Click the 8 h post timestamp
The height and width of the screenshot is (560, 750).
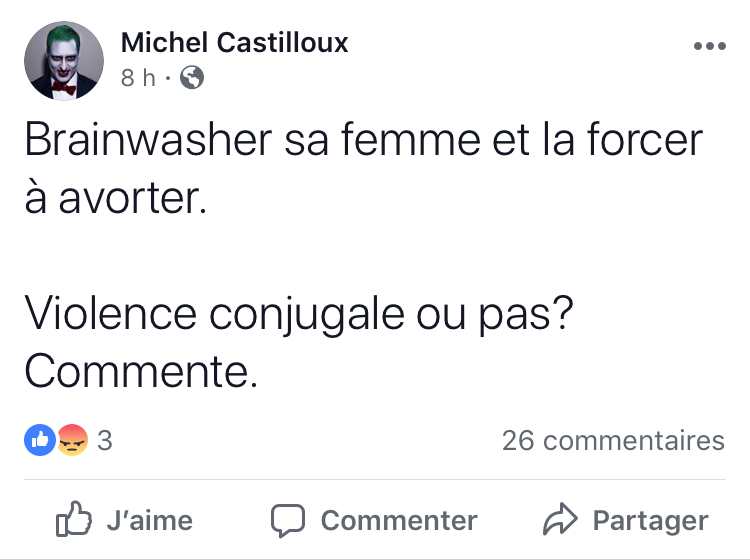pos(138,77)
